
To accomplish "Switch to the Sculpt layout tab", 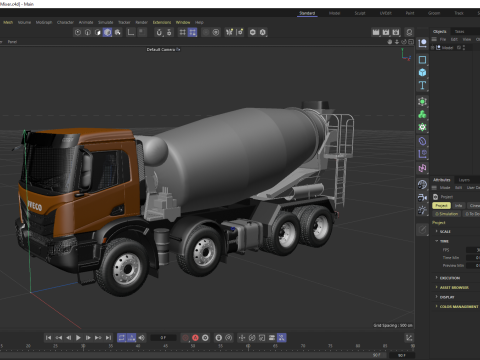I will [x=360, y=13].
